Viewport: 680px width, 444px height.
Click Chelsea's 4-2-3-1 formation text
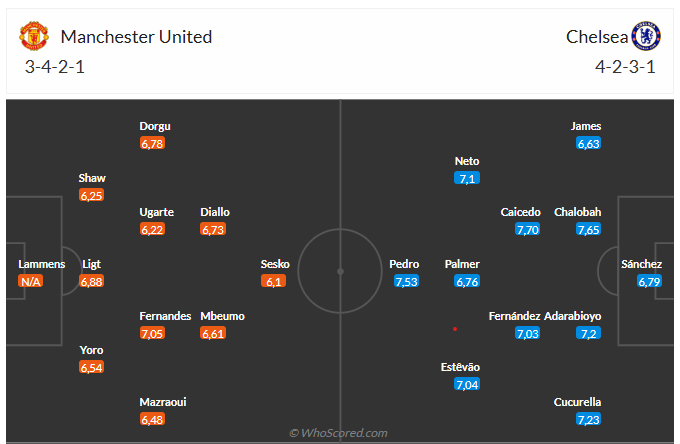[625, 68]
